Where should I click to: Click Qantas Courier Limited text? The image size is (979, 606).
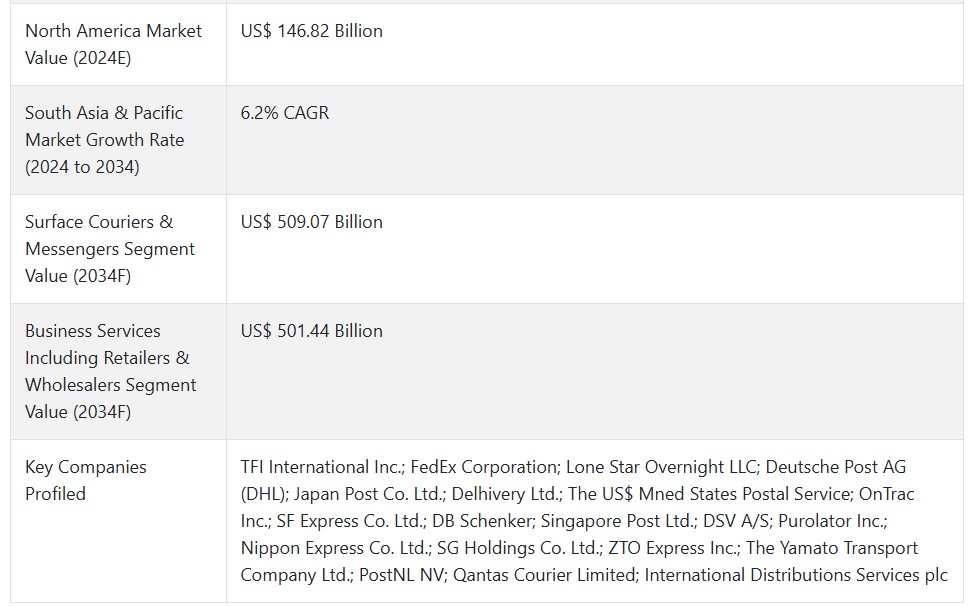pyautogui.click(x=545, y=575)
